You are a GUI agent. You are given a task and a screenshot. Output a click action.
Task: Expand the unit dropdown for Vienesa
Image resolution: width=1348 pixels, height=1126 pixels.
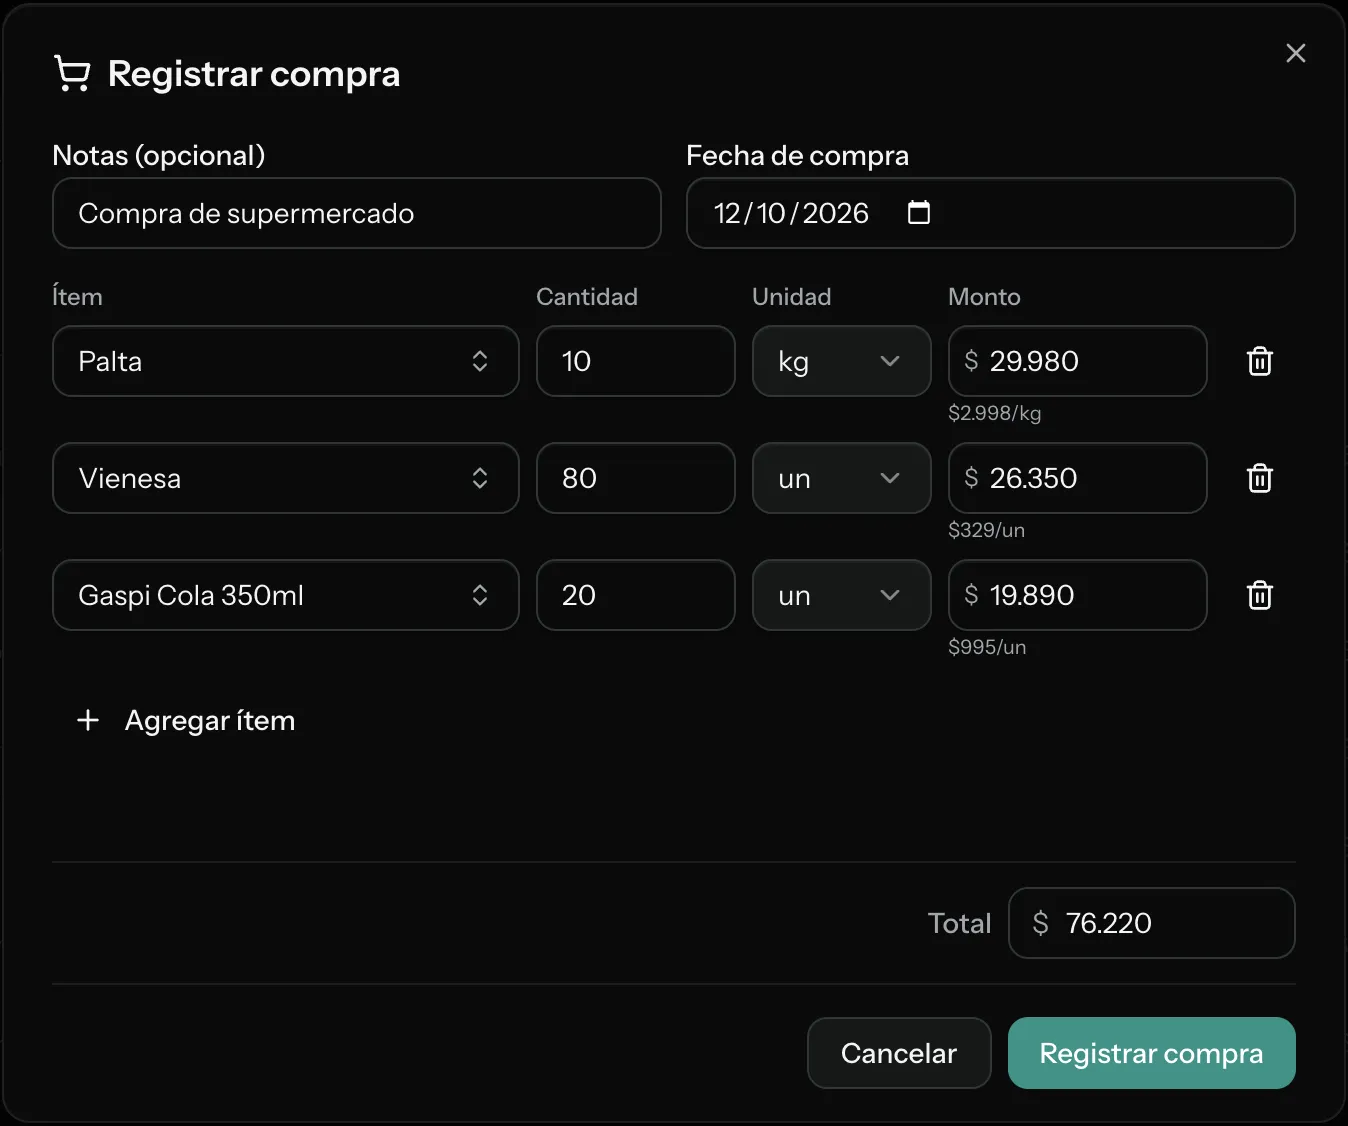pos(842,478)
